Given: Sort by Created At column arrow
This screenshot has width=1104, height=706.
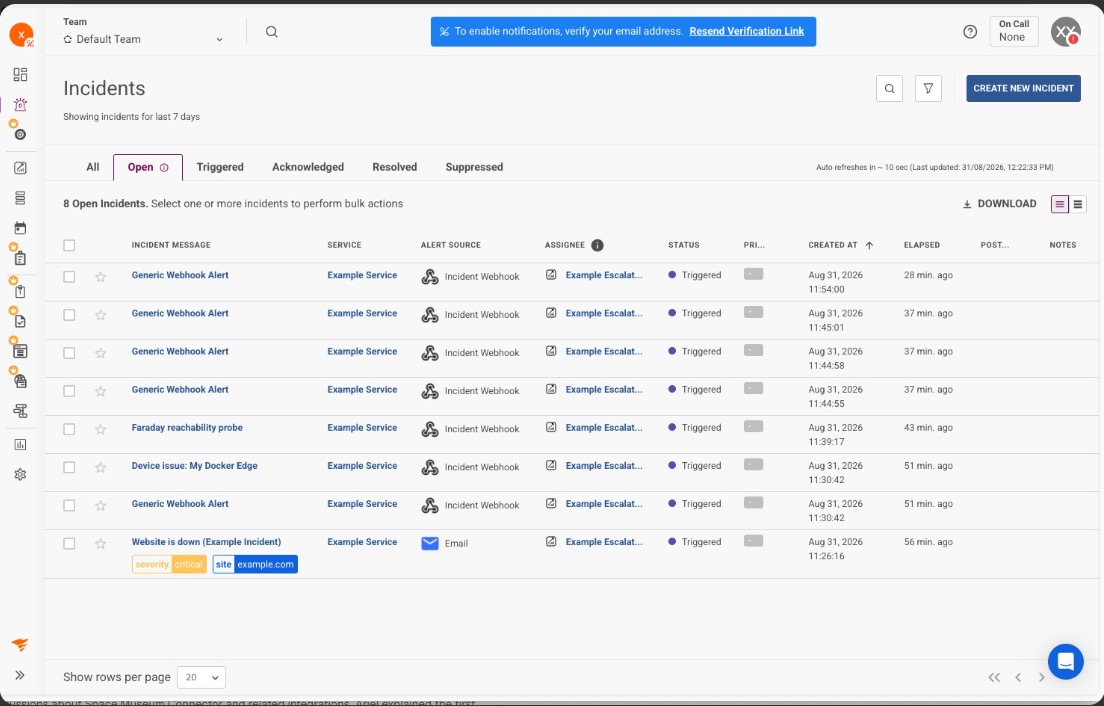Looking at the screenshot, I should point(869,245).
